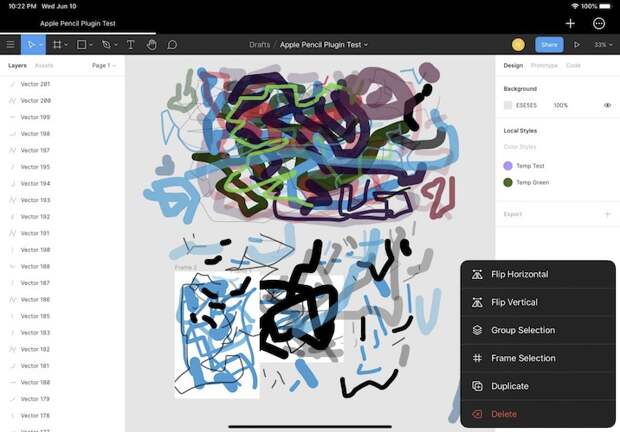This screenshot has height=432, width=620.
Task: Choose Duplicate from context menu
Action: click(538, 386)
